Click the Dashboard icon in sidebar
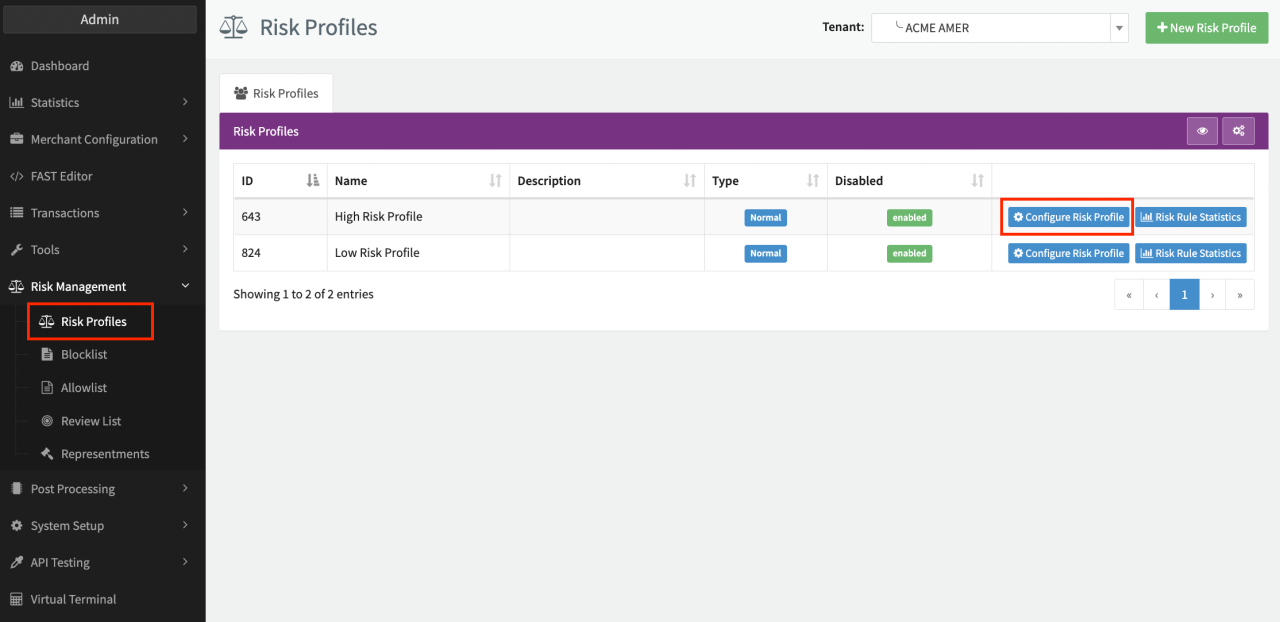 click(16, 66)
